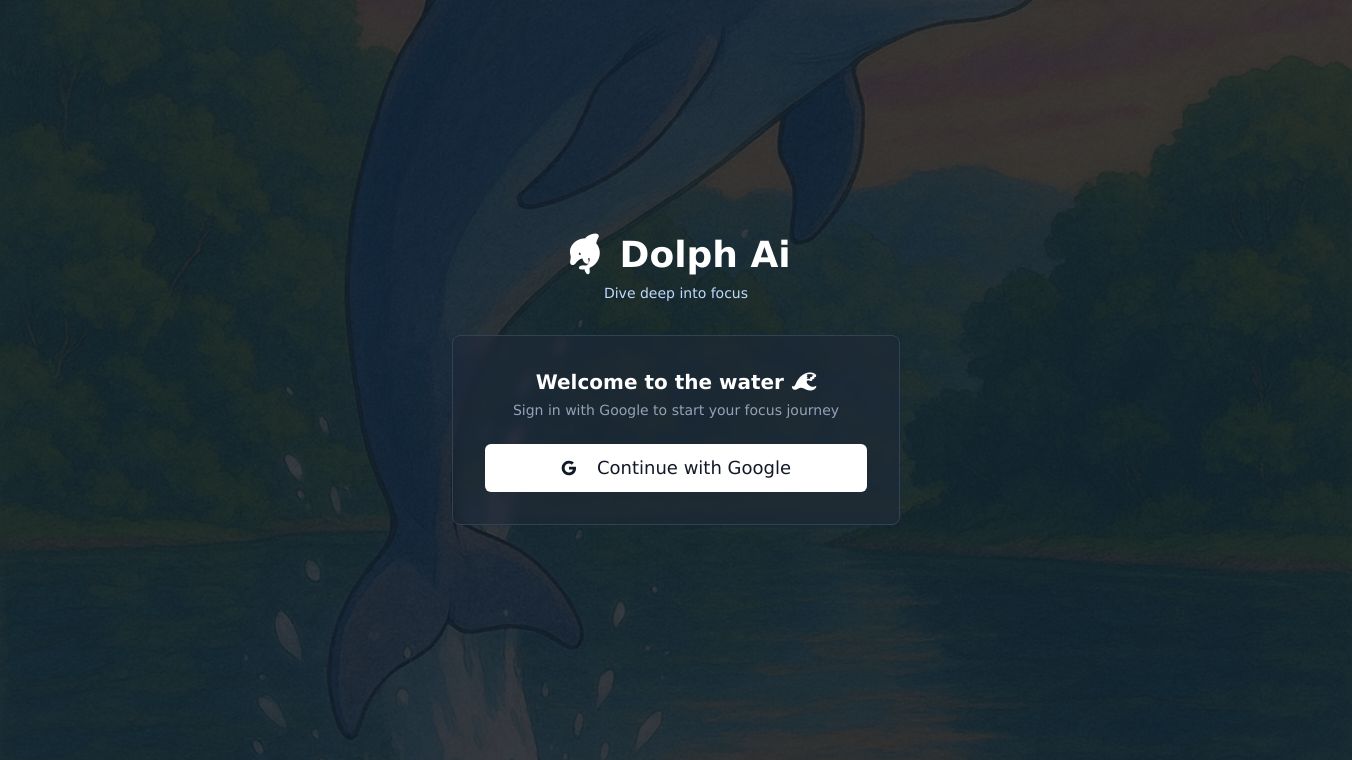Click the Dolph Ai title text

(x=705, y=254)
